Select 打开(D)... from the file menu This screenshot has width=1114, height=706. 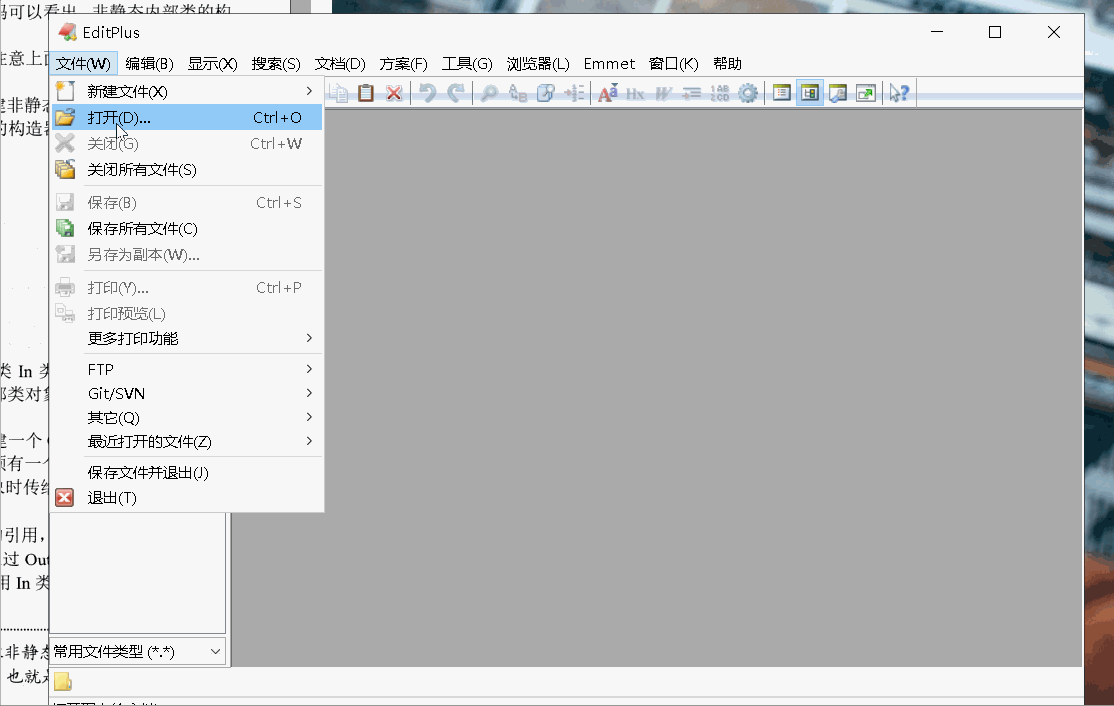188,117
